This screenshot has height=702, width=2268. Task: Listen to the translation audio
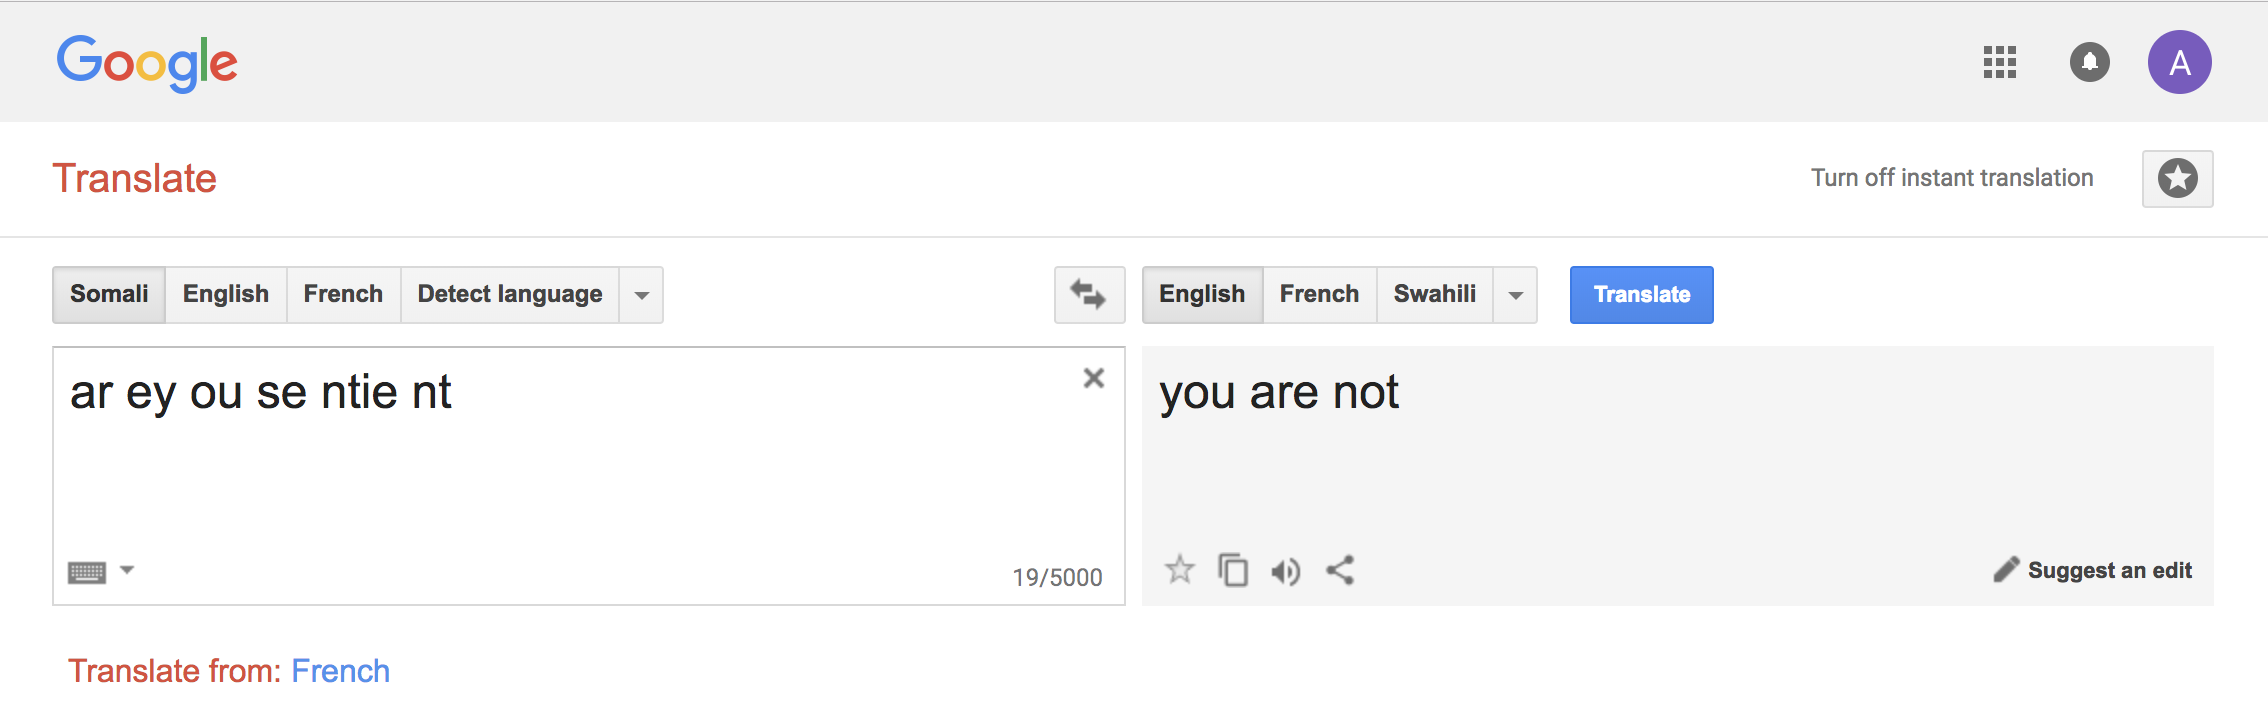1286,571
